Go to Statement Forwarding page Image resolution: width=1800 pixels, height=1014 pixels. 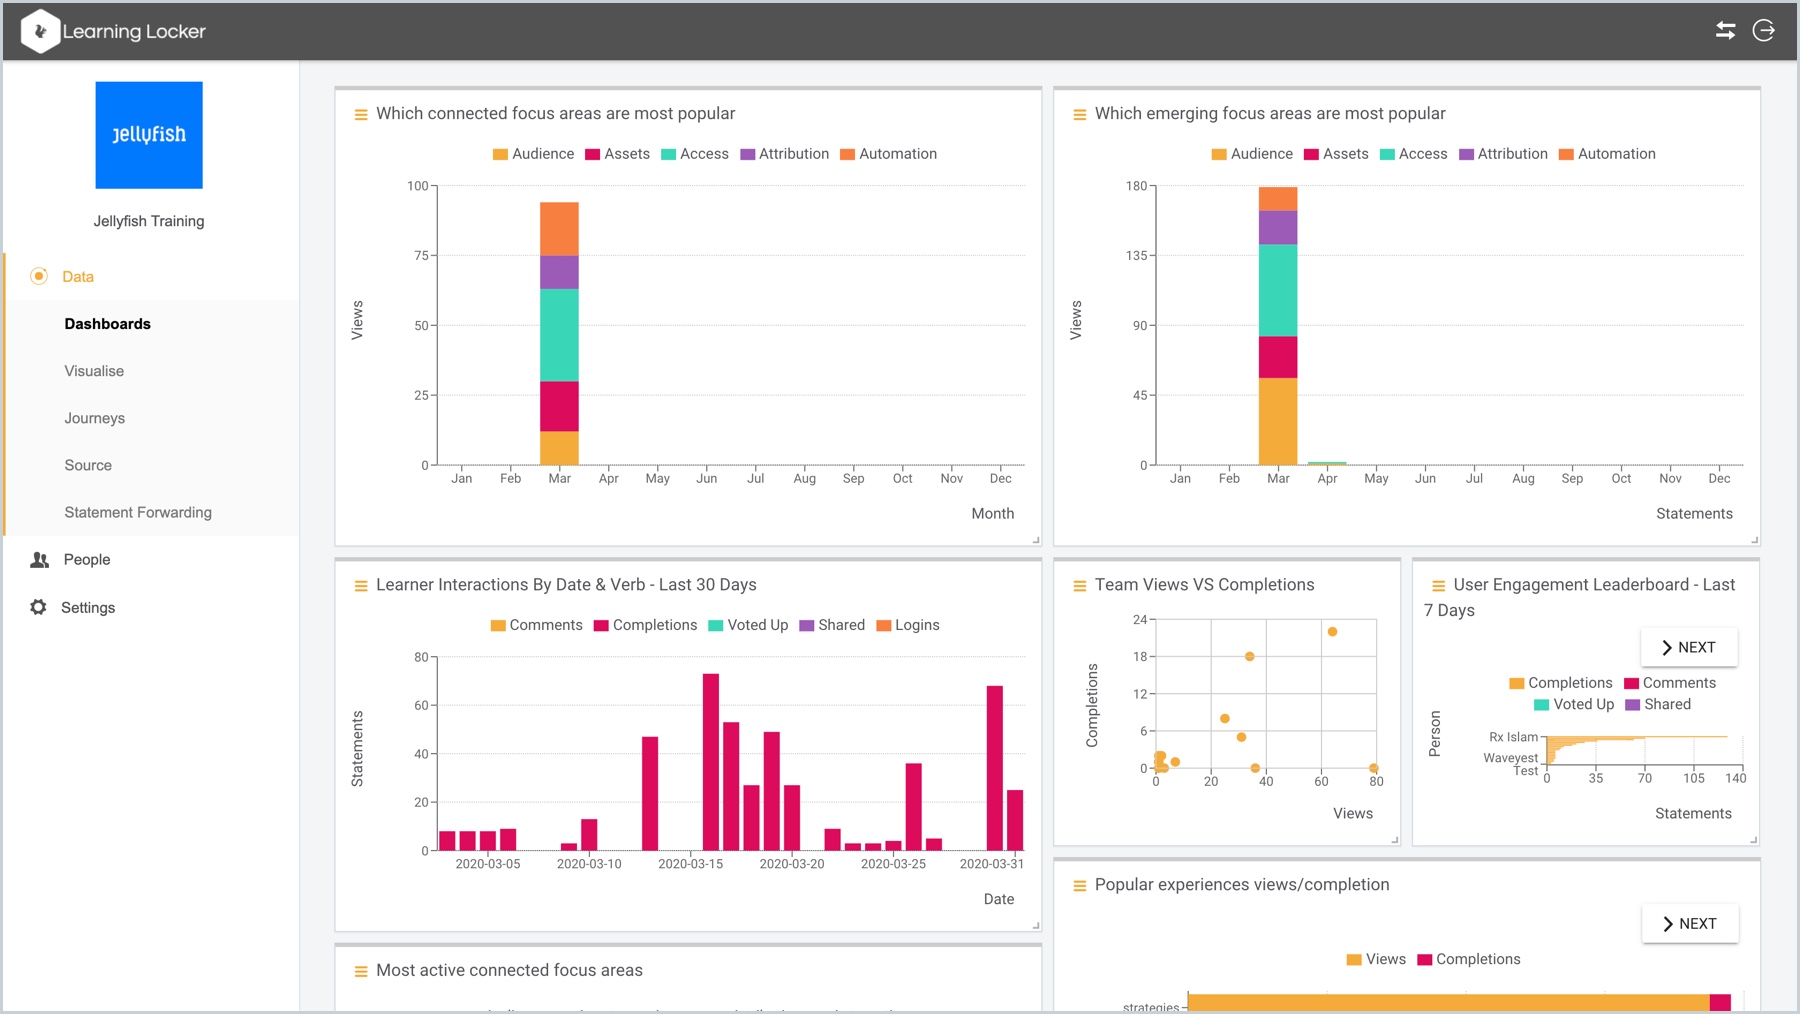click(x=138, y=512)
